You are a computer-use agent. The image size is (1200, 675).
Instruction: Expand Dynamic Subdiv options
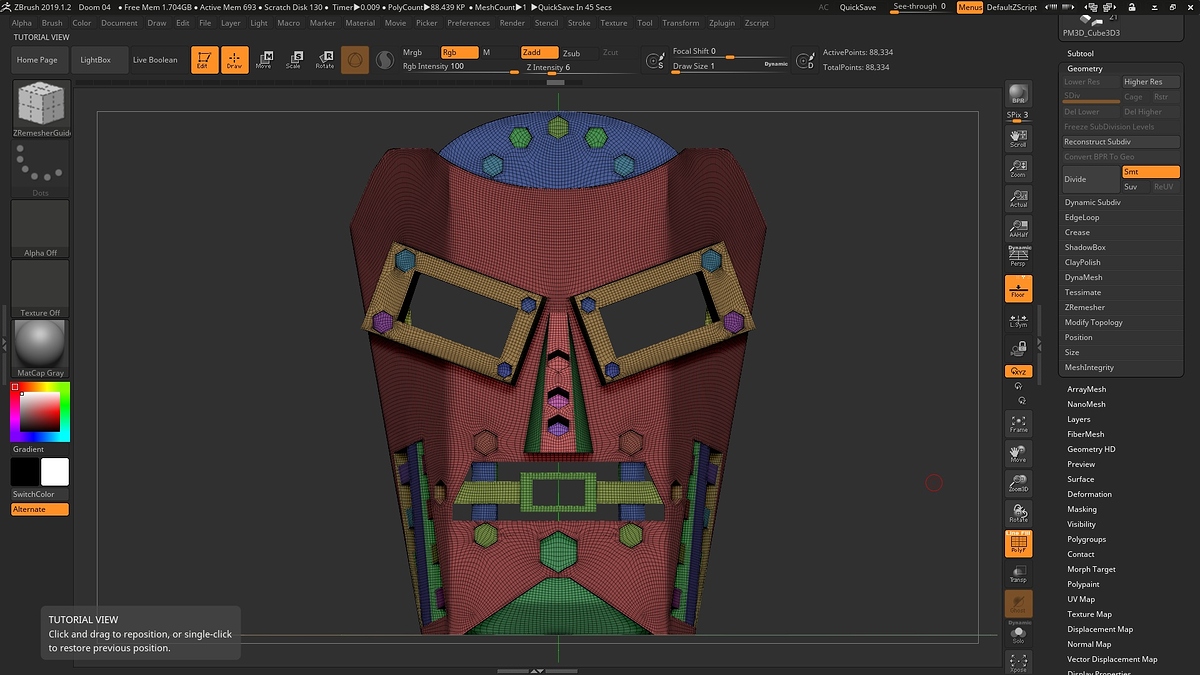point(1093,203)
